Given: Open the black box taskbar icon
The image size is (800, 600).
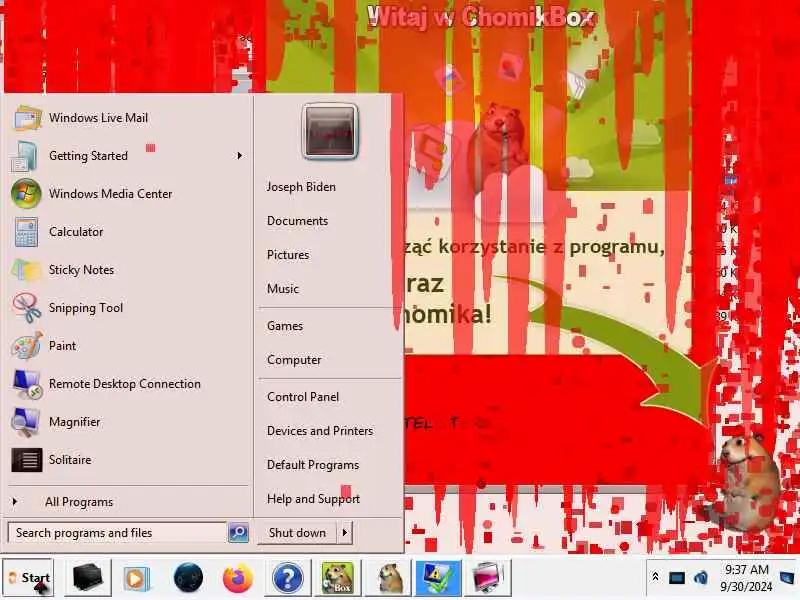Looking at the screenshot, I should pyautogui.click(x=88, y=578).
